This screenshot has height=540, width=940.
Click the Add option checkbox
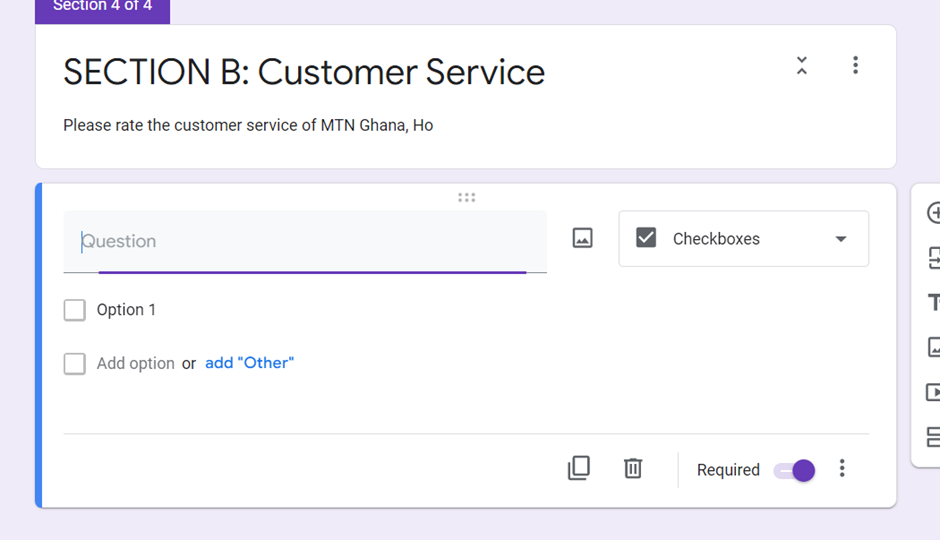click(74, 364)
